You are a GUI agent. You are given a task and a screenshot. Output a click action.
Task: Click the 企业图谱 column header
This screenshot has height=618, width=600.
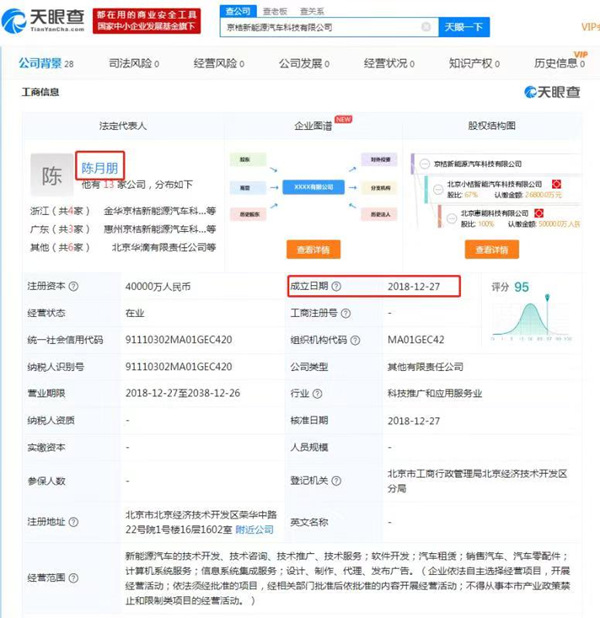pos(313,126)
